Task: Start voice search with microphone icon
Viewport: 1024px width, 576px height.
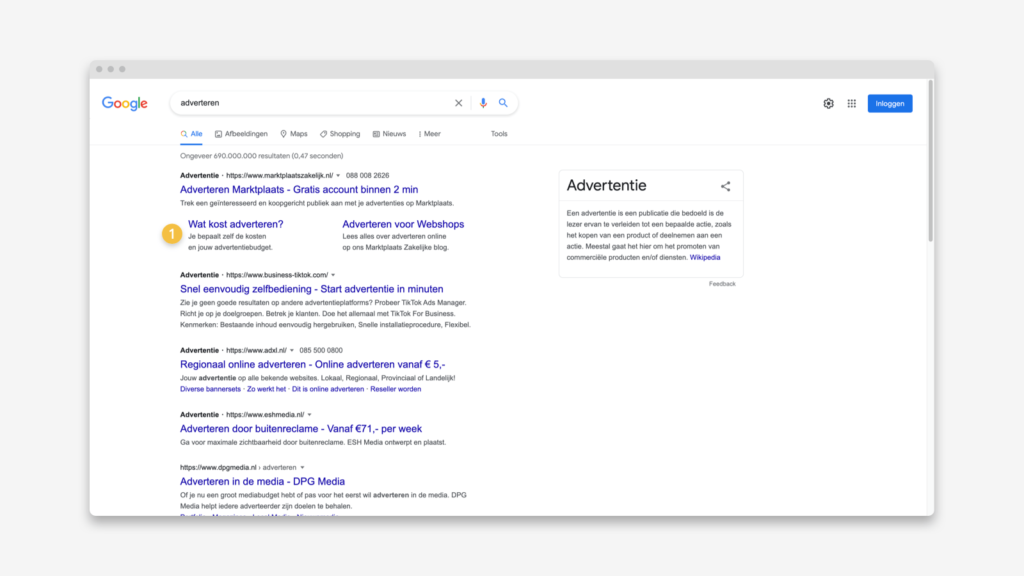Action: (483, 103)
